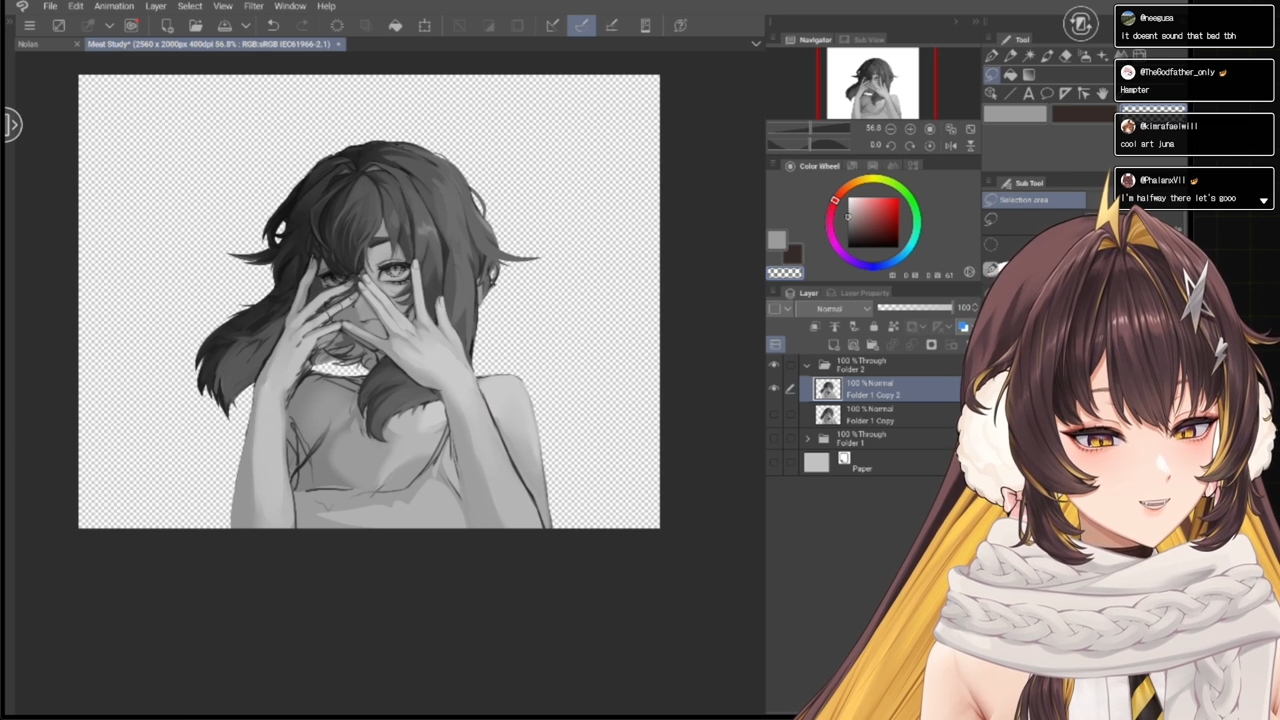Click the Navigator preview thumbnail
This screenshot has width=1280, height=720.
pyautogui.click(x=873, y=83)
